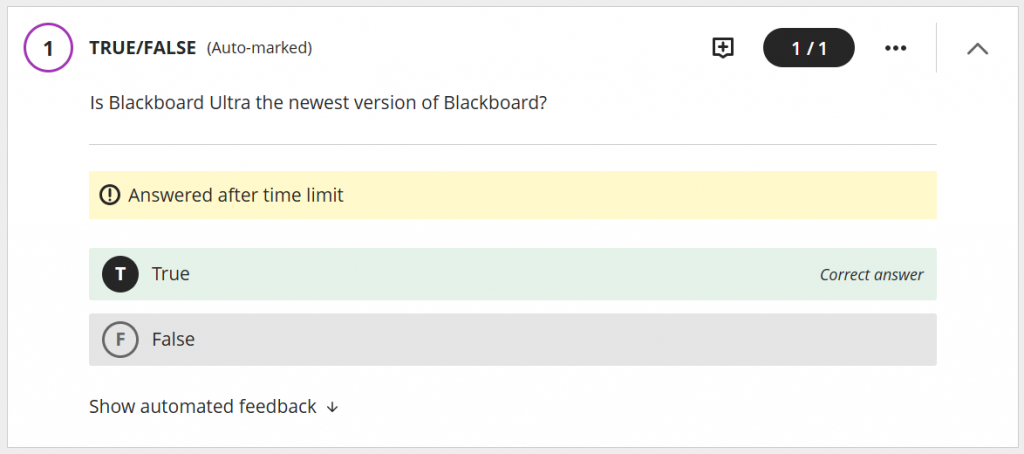
Task: Click the 1 / 1 score pill
Action: [x=808, y=48]
